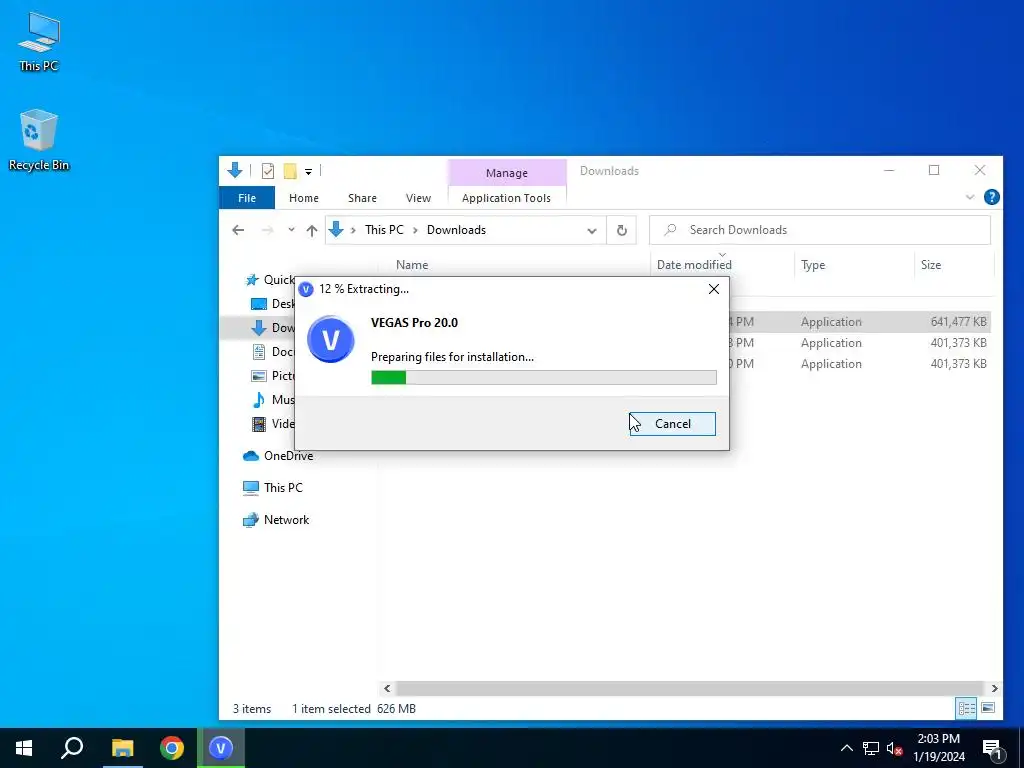Click the green extraction progress bar
Screen dimensions: 1024x768
(543, 377)
